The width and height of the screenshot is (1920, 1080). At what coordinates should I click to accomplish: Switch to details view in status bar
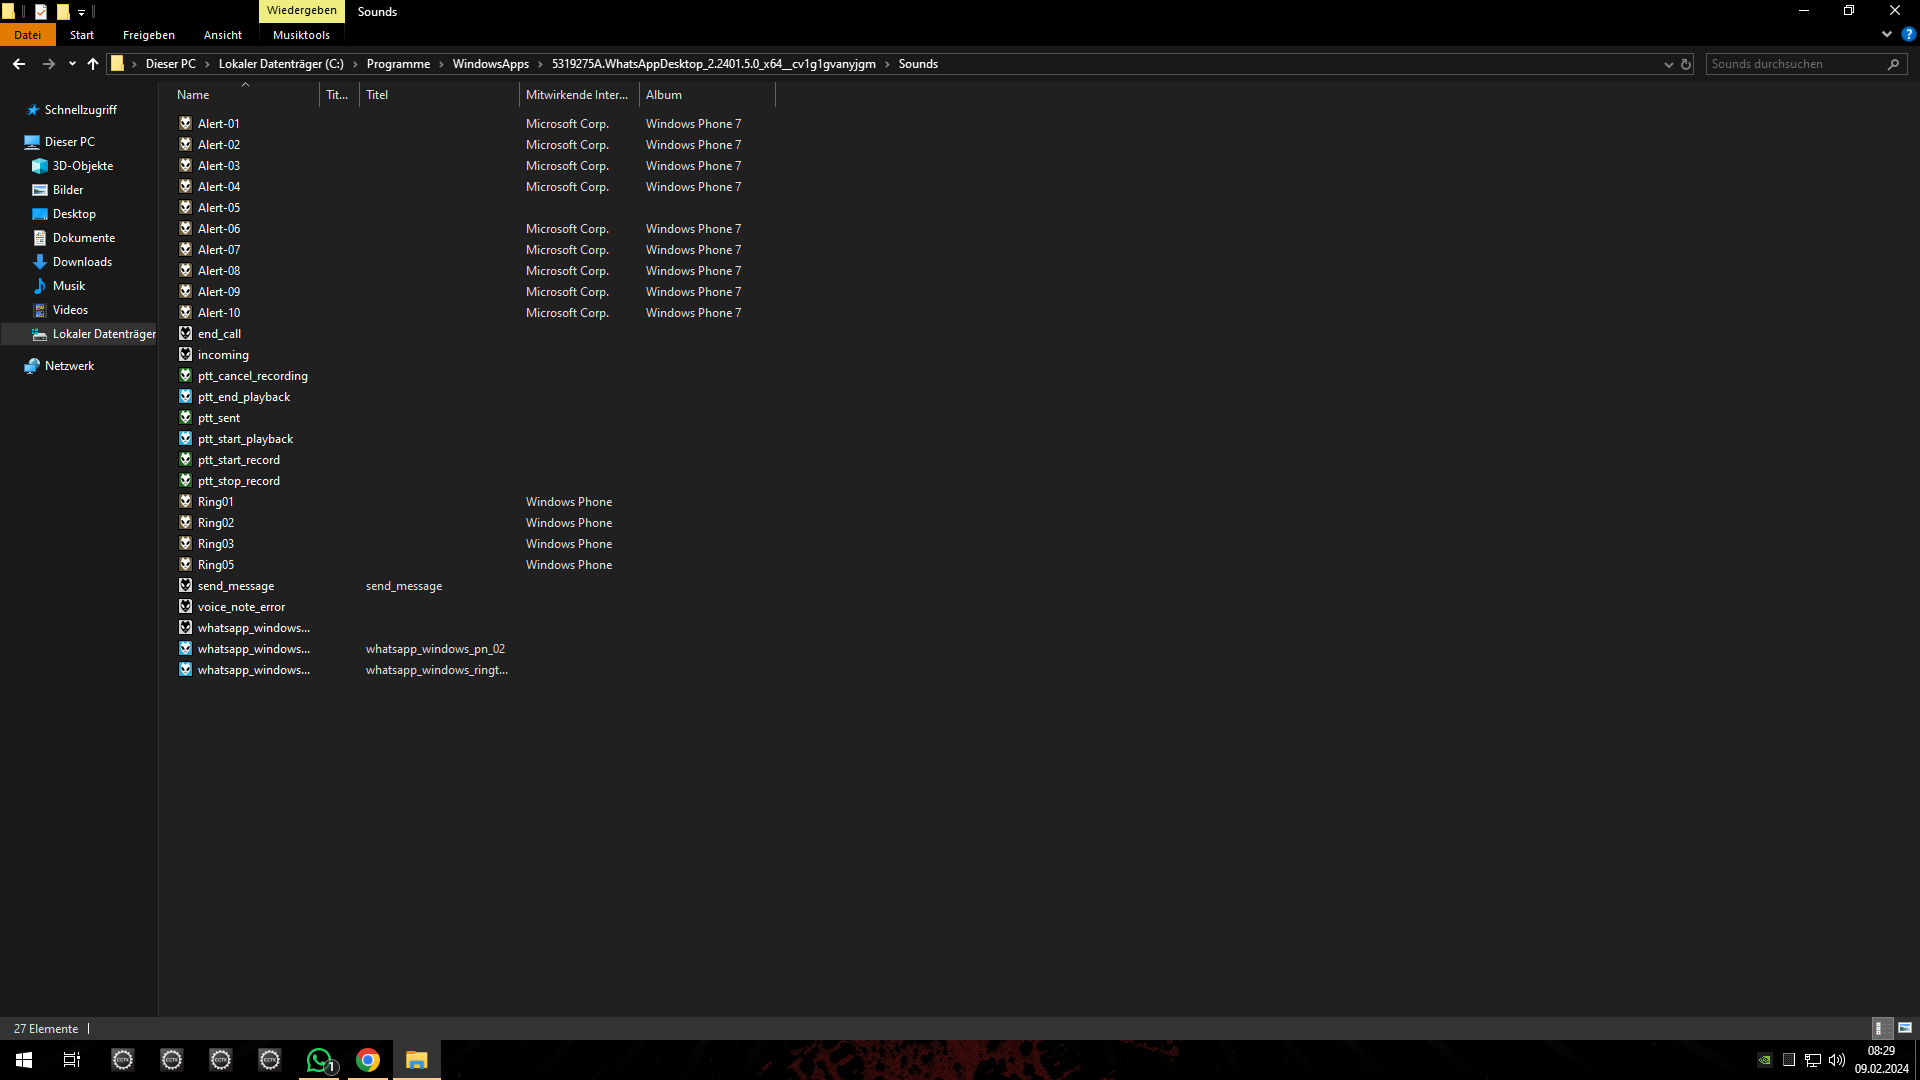point(1880,1028)
